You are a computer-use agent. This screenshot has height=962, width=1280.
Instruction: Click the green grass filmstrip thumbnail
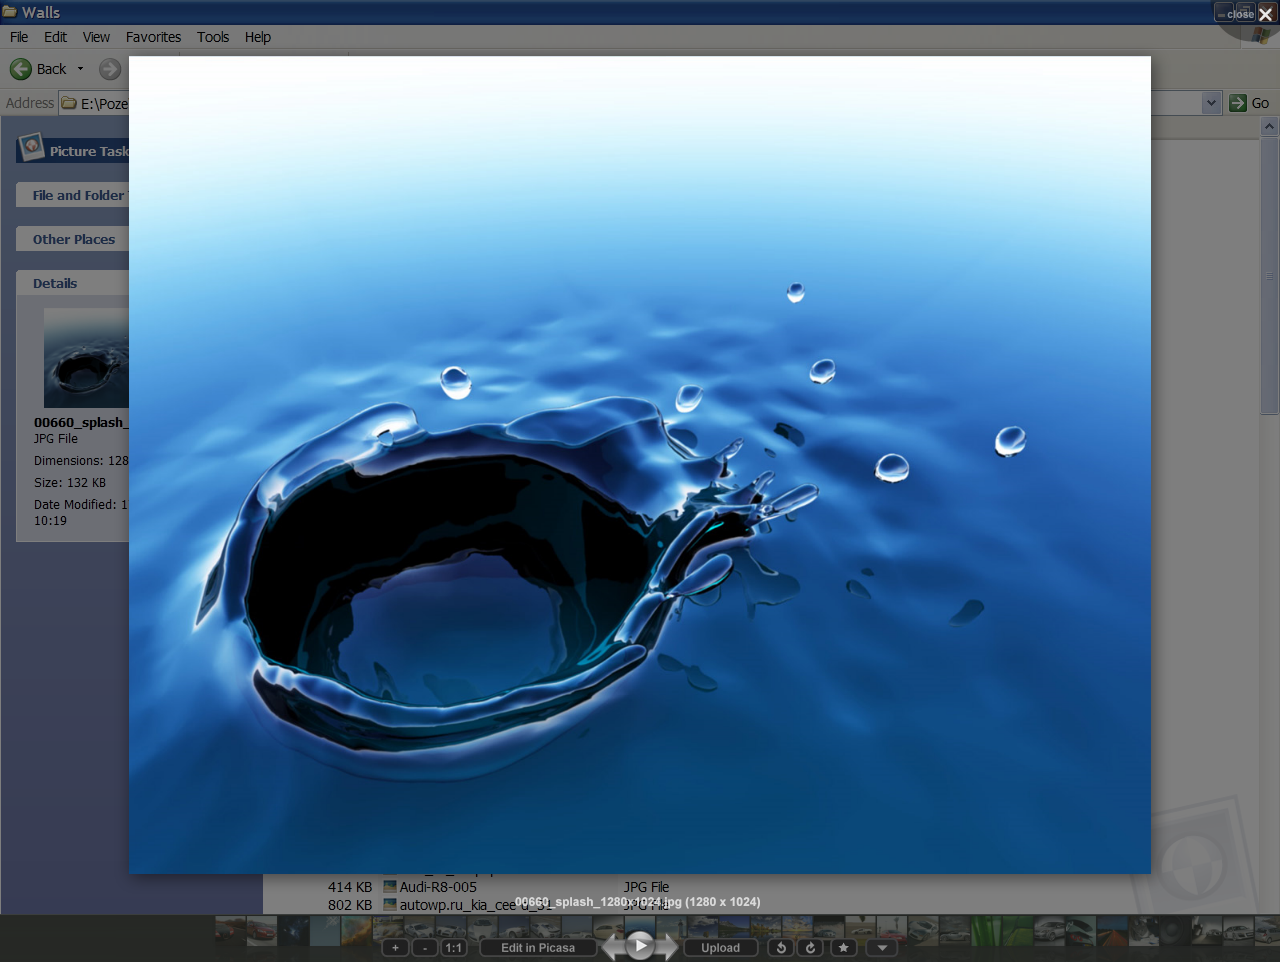pyautogui.click(x=985, y=931)
